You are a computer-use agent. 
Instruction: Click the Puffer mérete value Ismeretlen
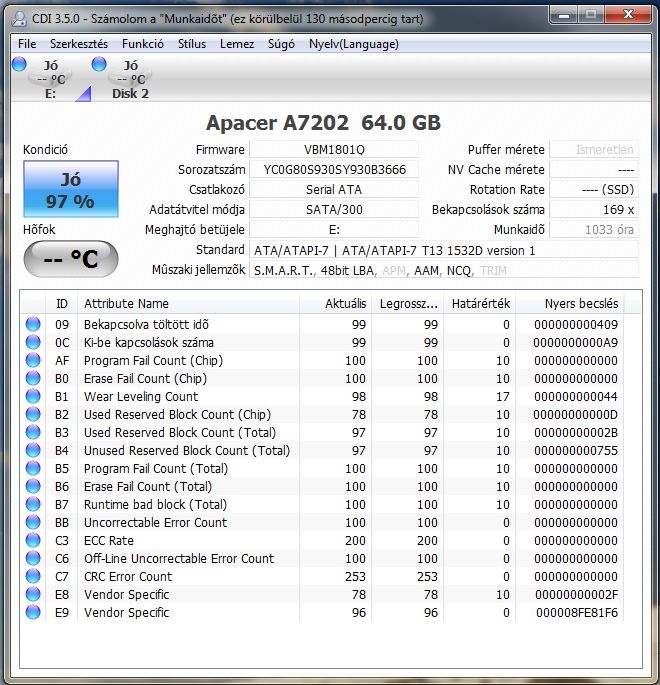[594, 150]
